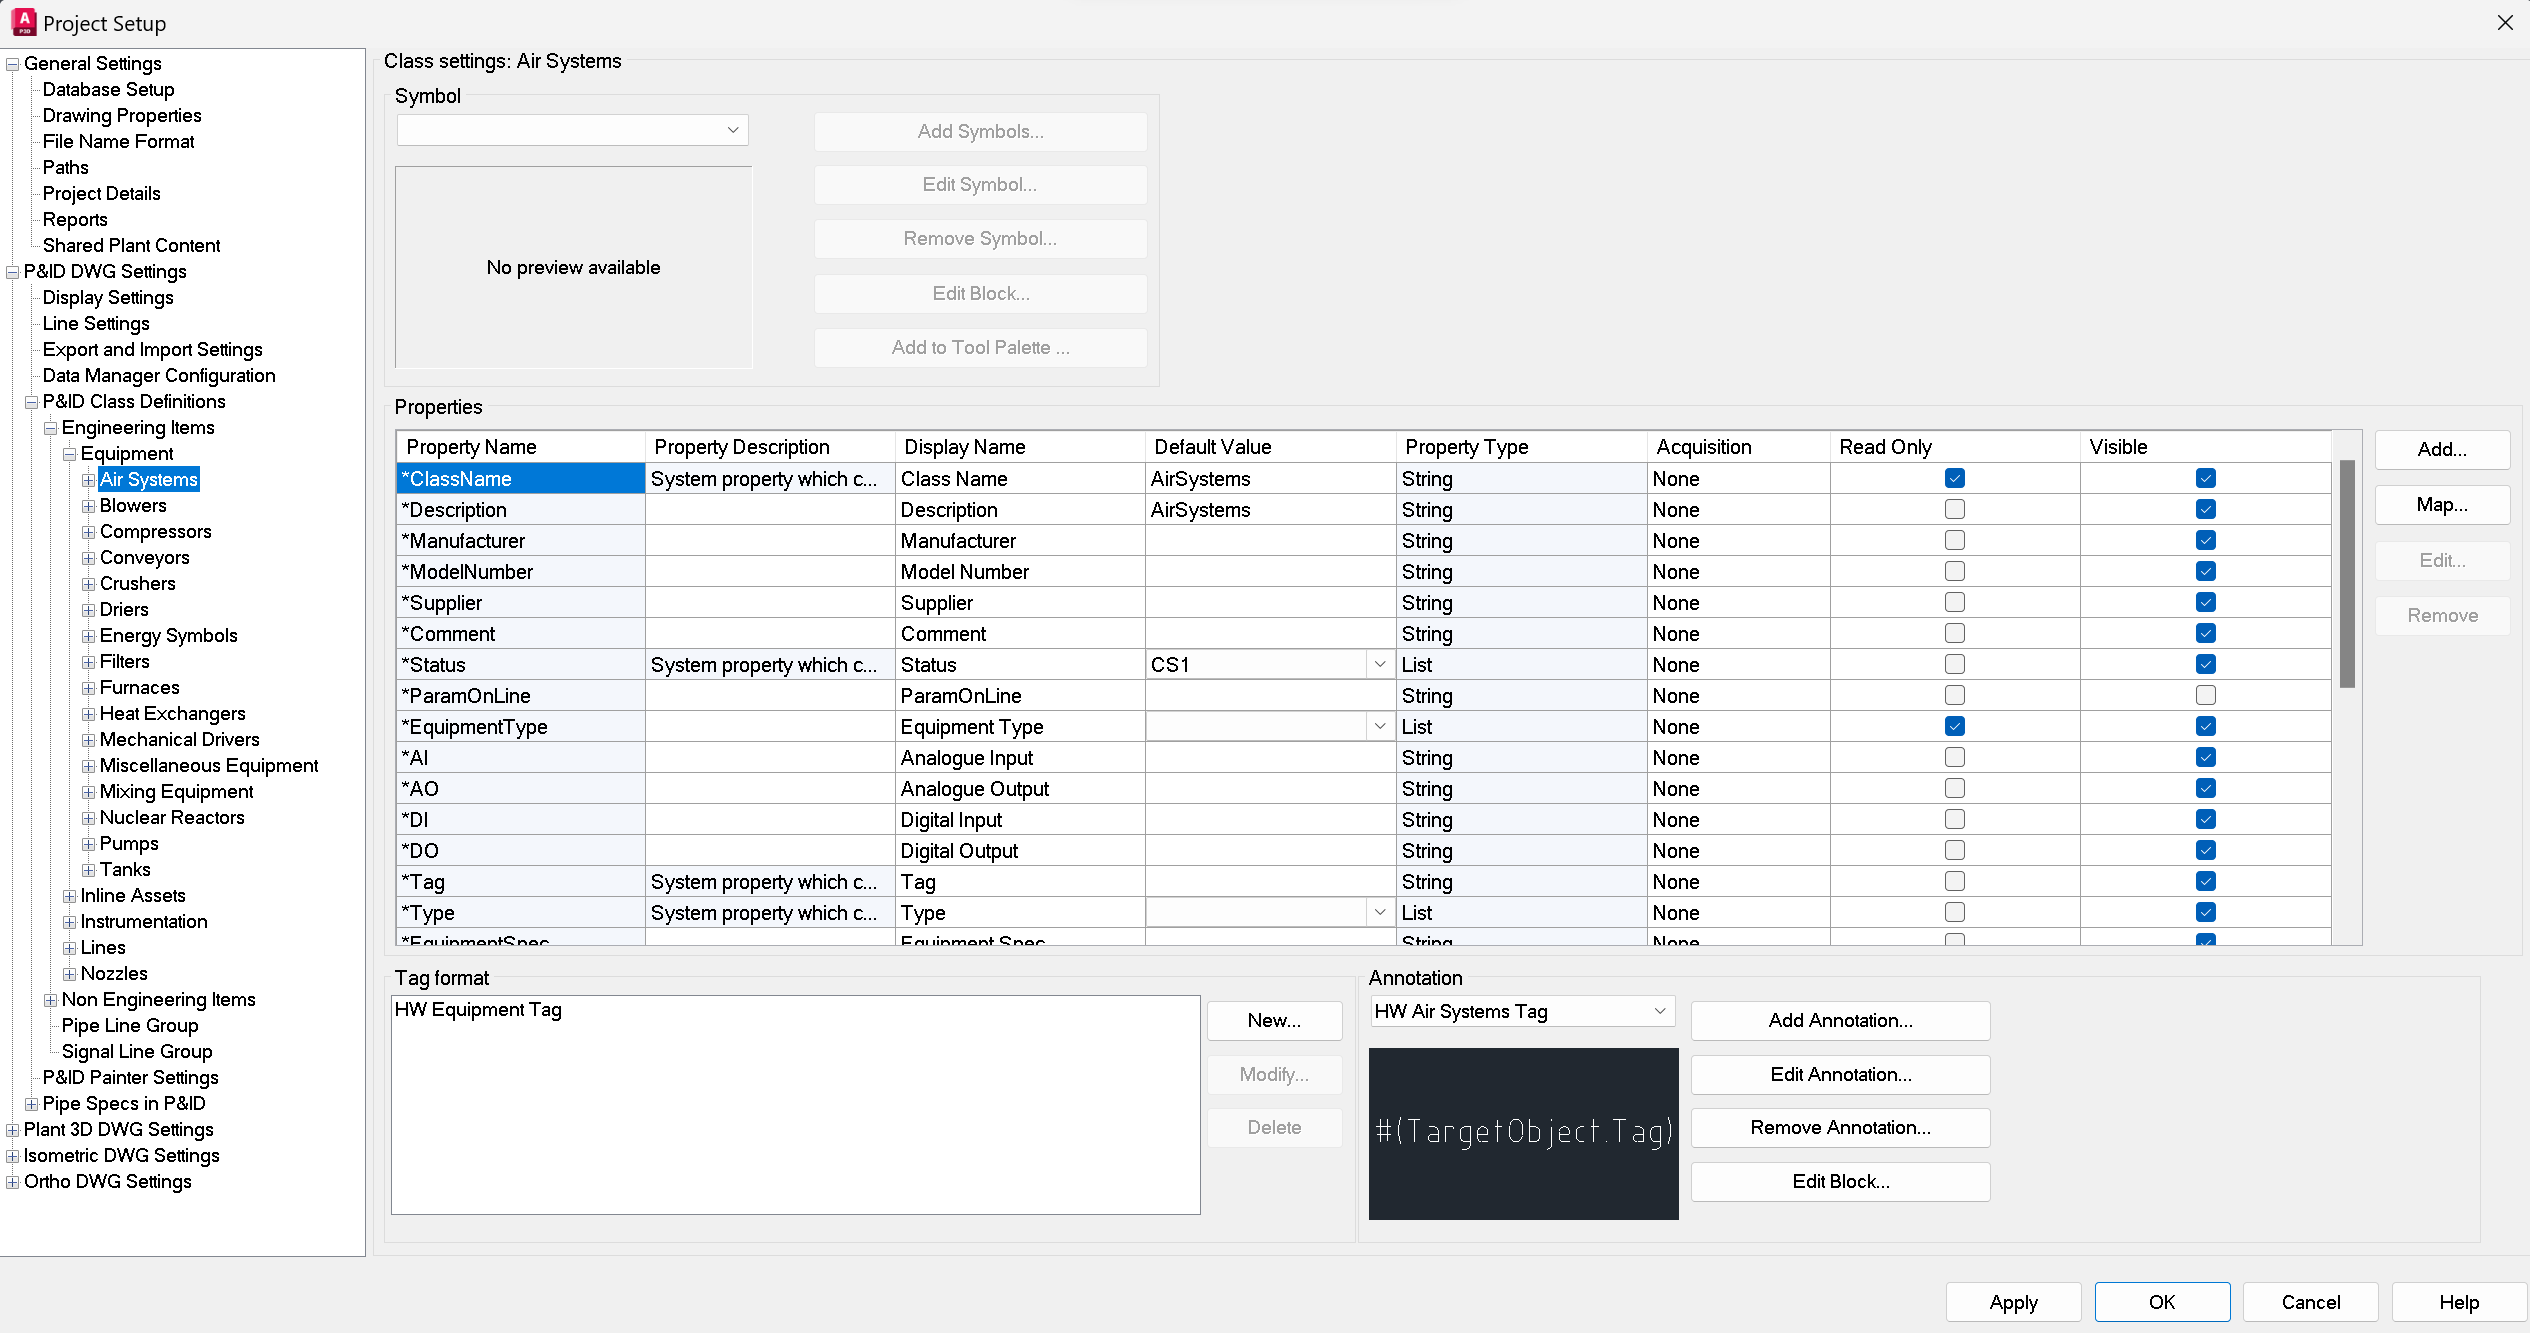Click the Map button for properties

point(2441,505)
